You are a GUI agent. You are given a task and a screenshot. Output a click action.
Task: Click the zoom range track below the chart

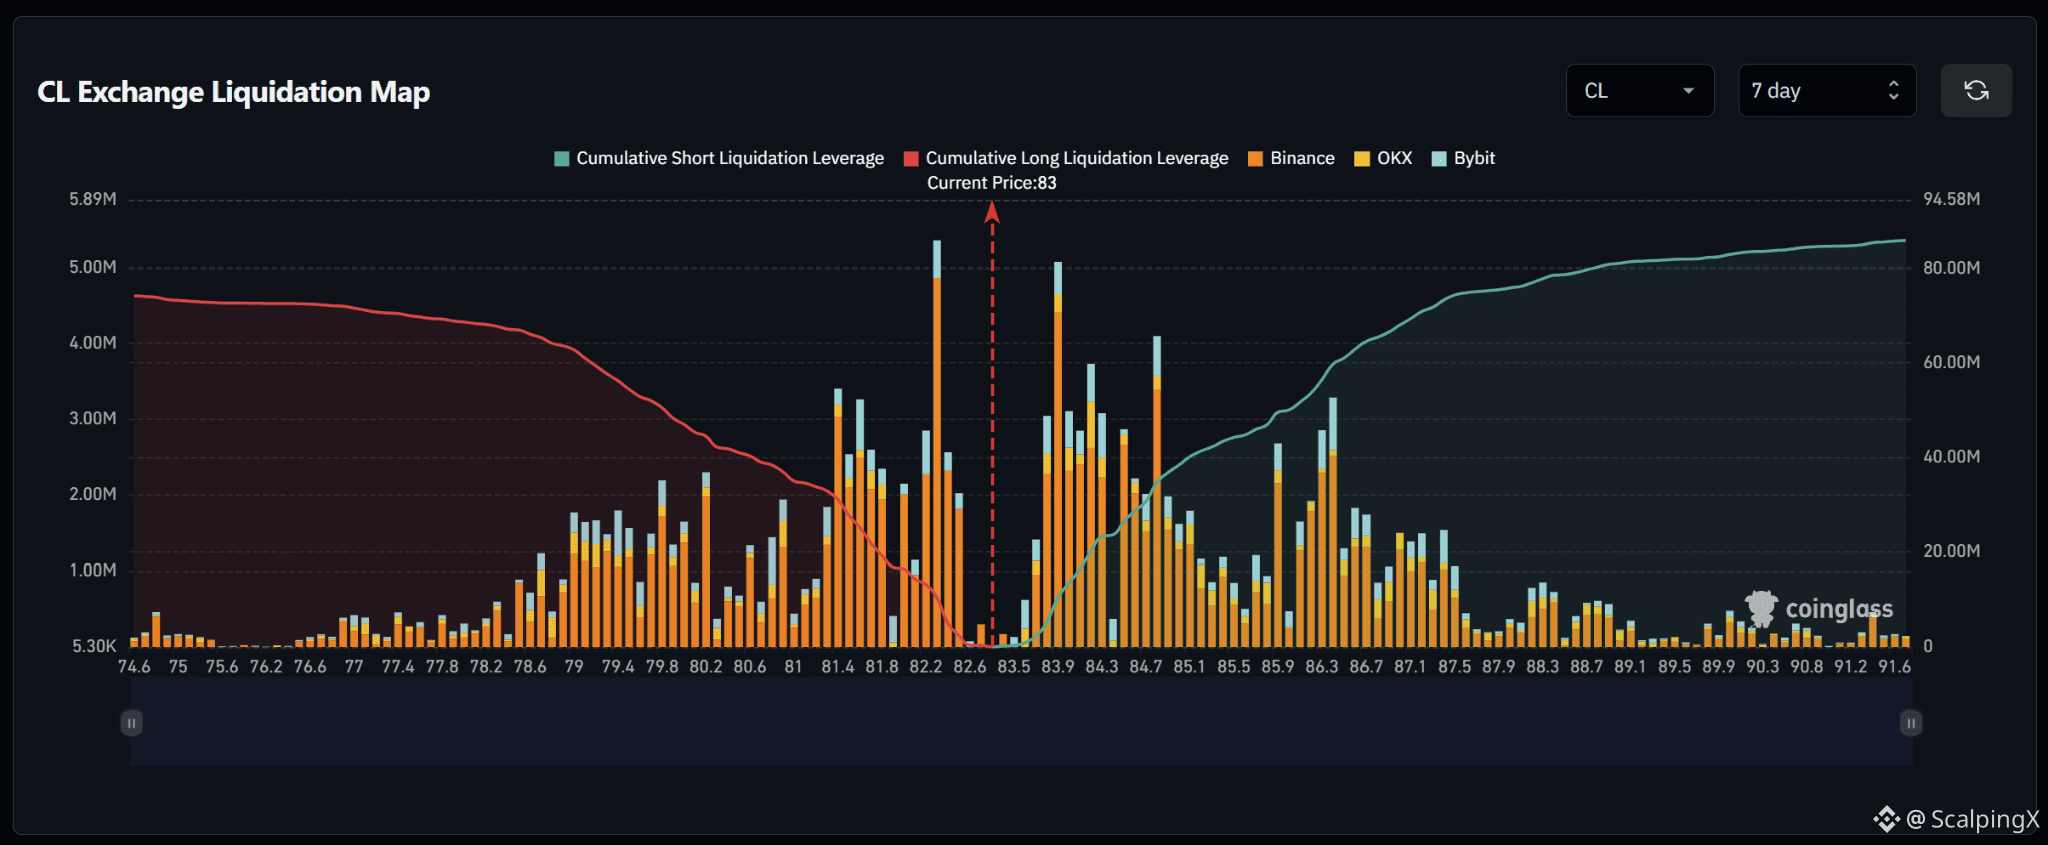[x=1021, y=723]
